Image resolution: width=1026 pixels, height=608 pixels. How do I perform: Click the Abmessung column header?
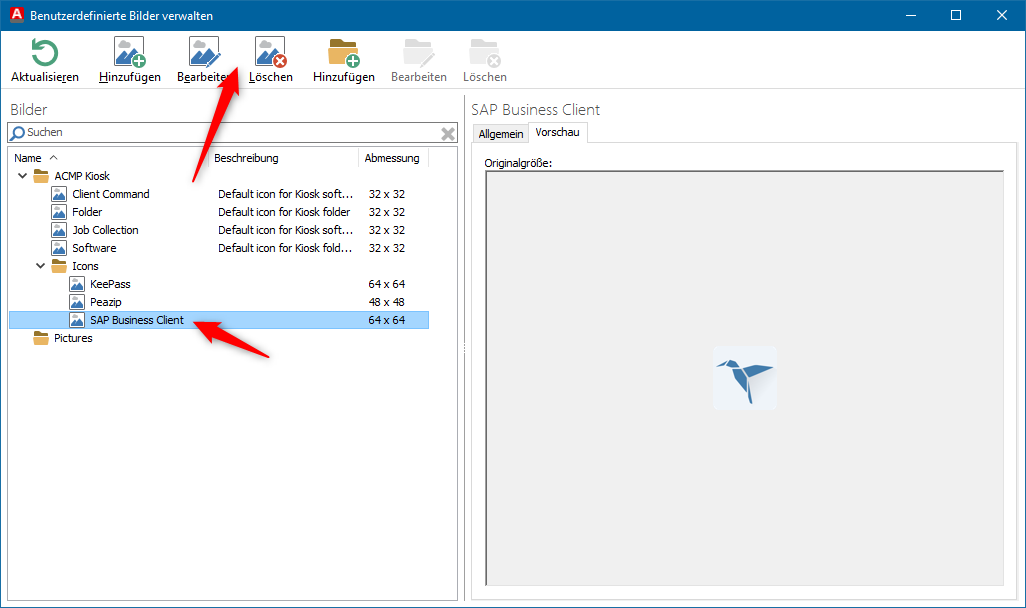392,158
